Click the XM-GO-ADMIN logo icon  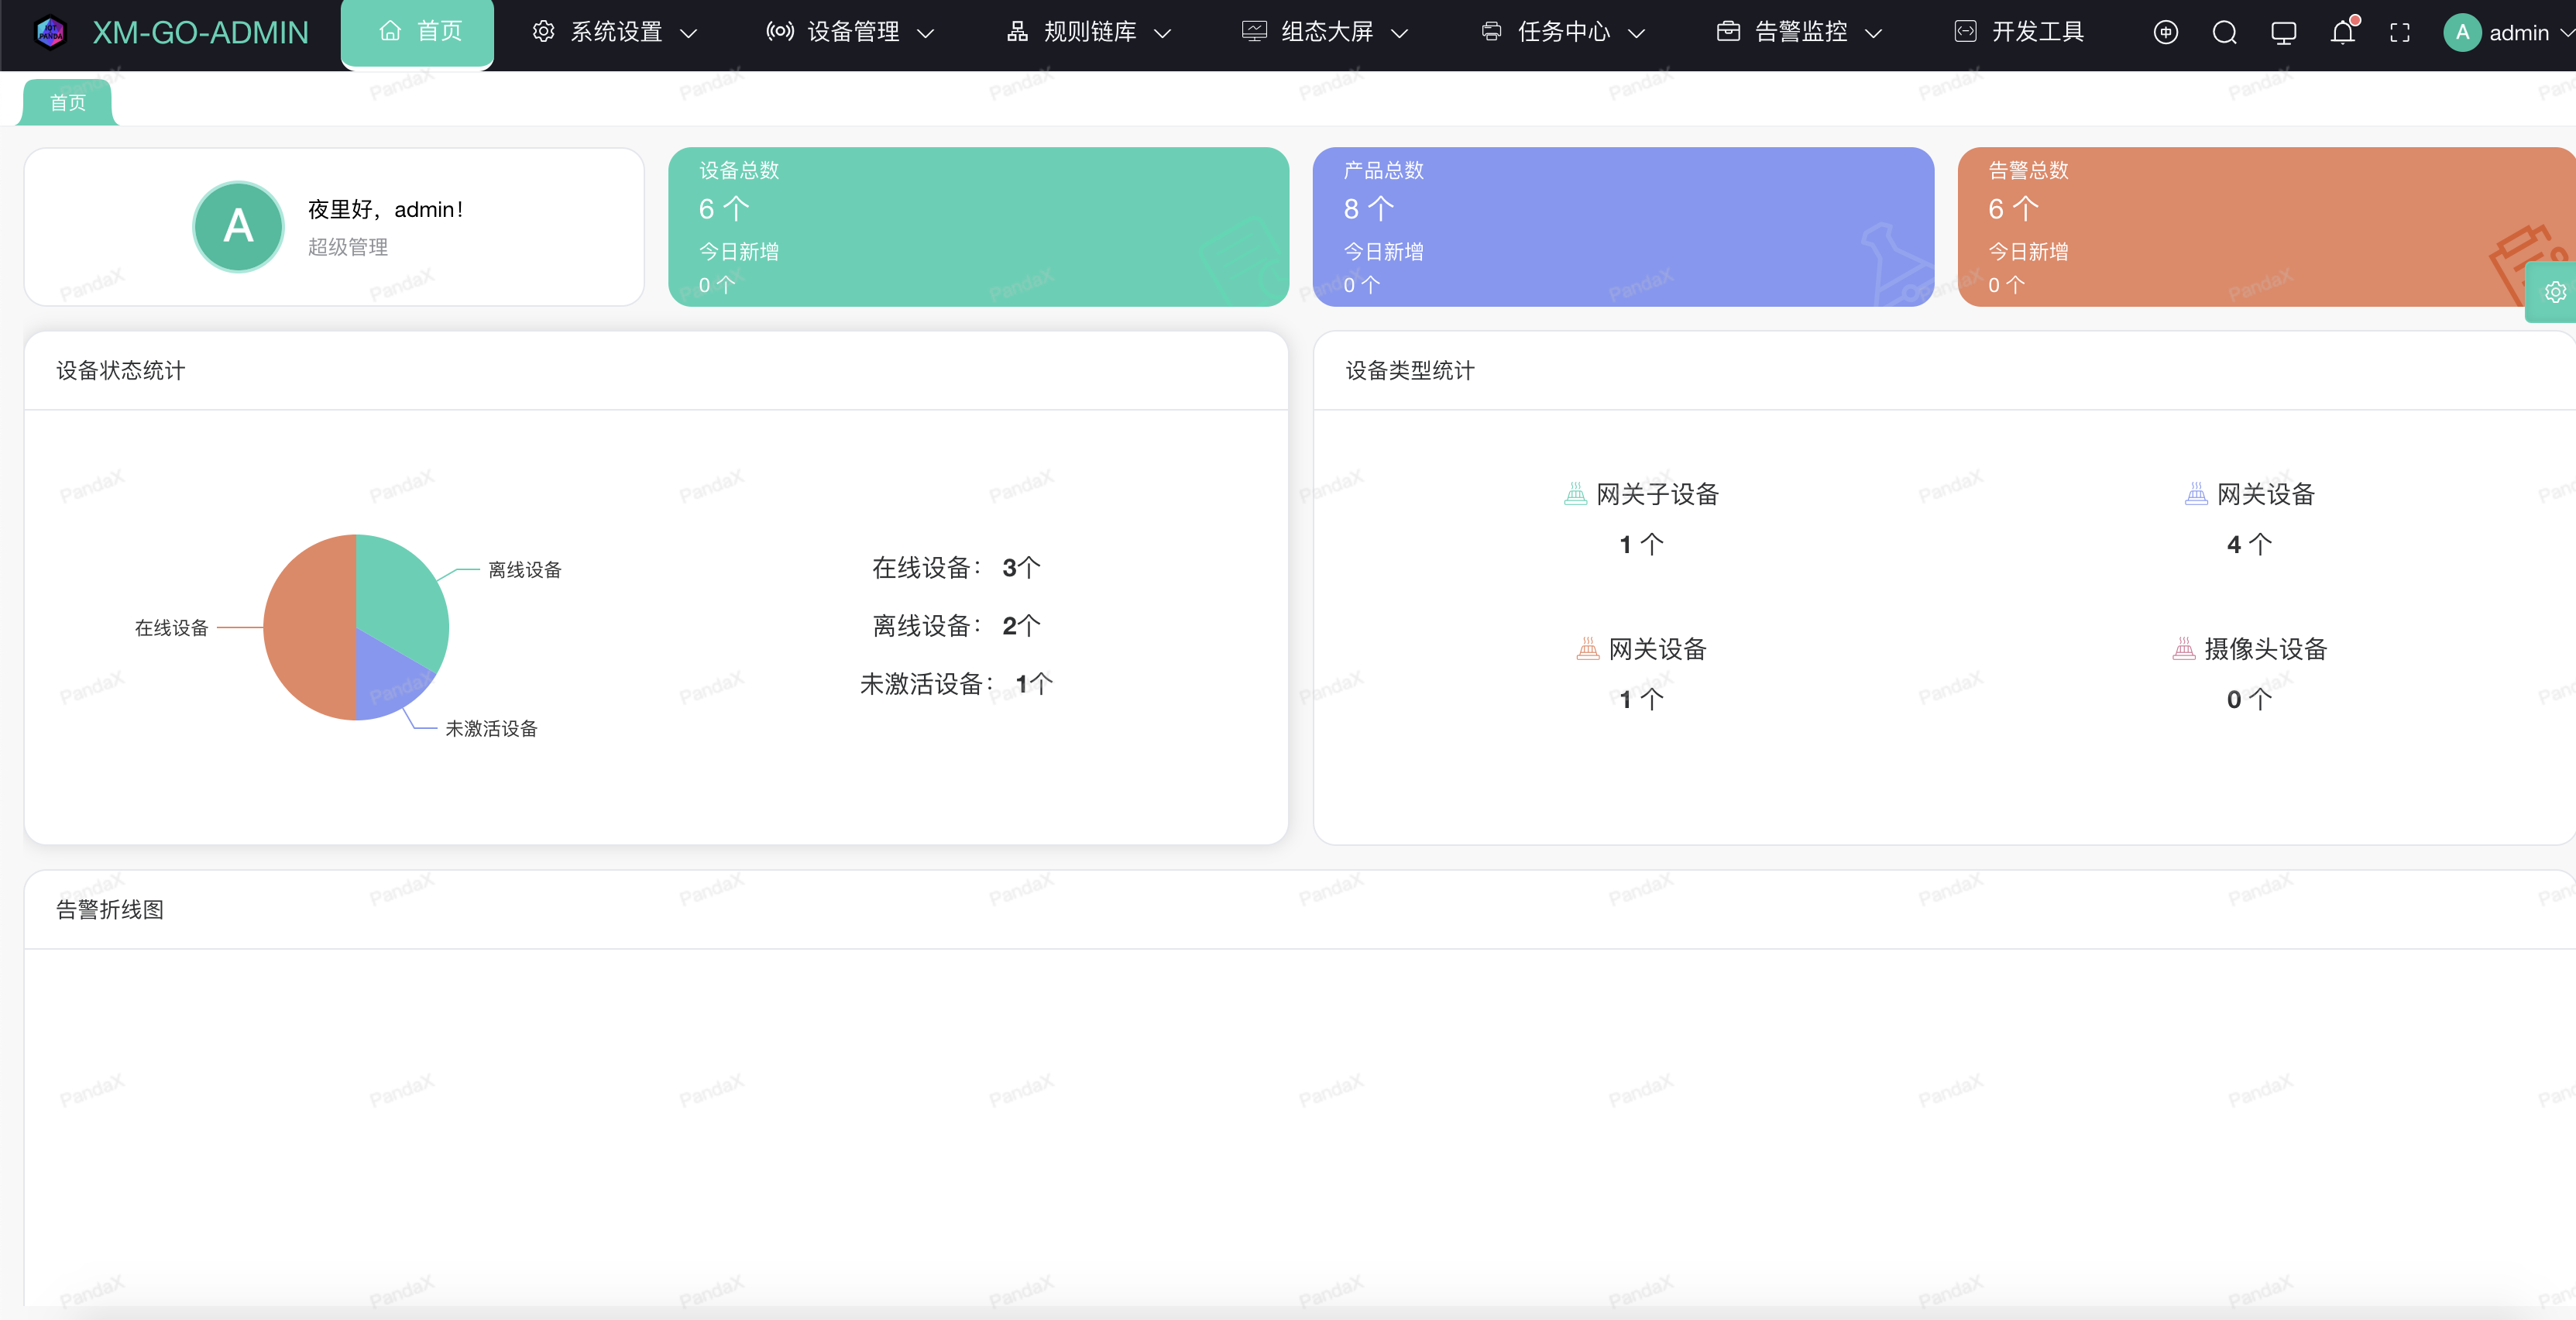(50, 32)
